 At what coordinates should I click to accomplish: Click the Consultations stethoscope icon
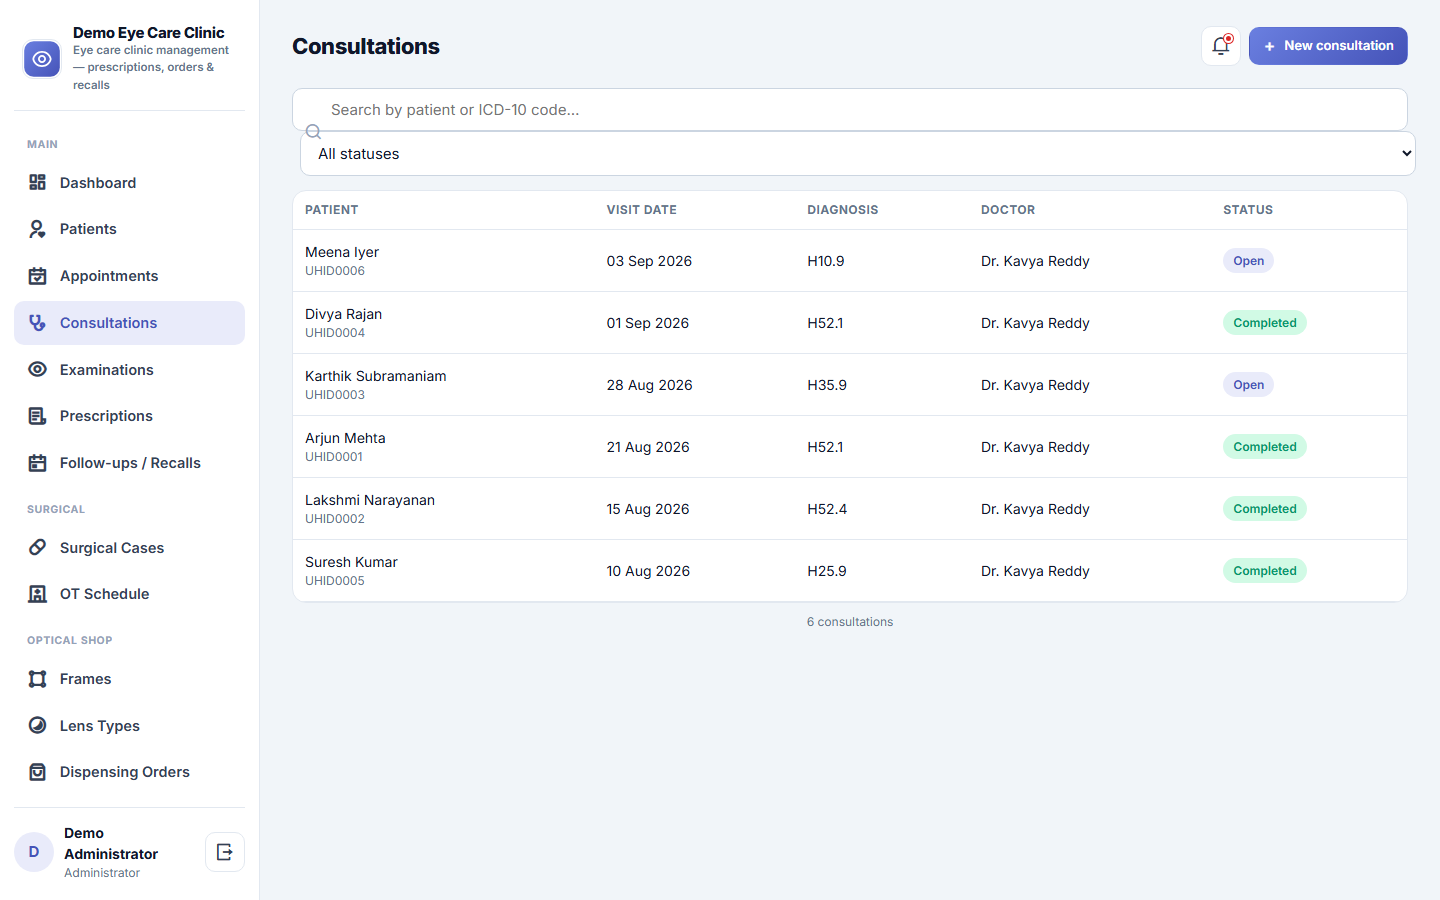38,323
